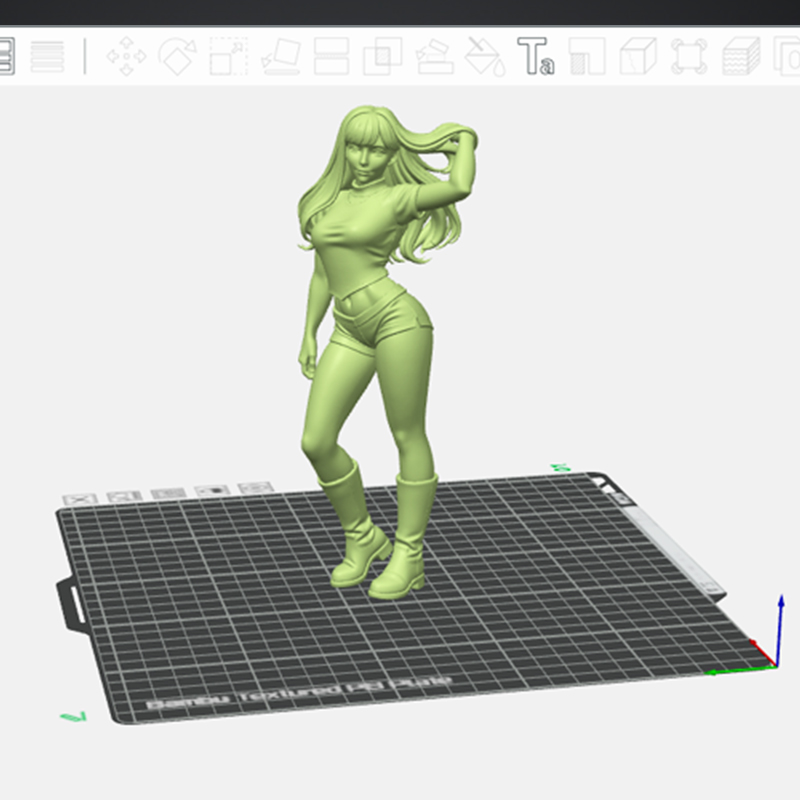Select the Scale tool
Viewport: 800px width, 800px height.
pyautogui.click(x=229, y=56)
